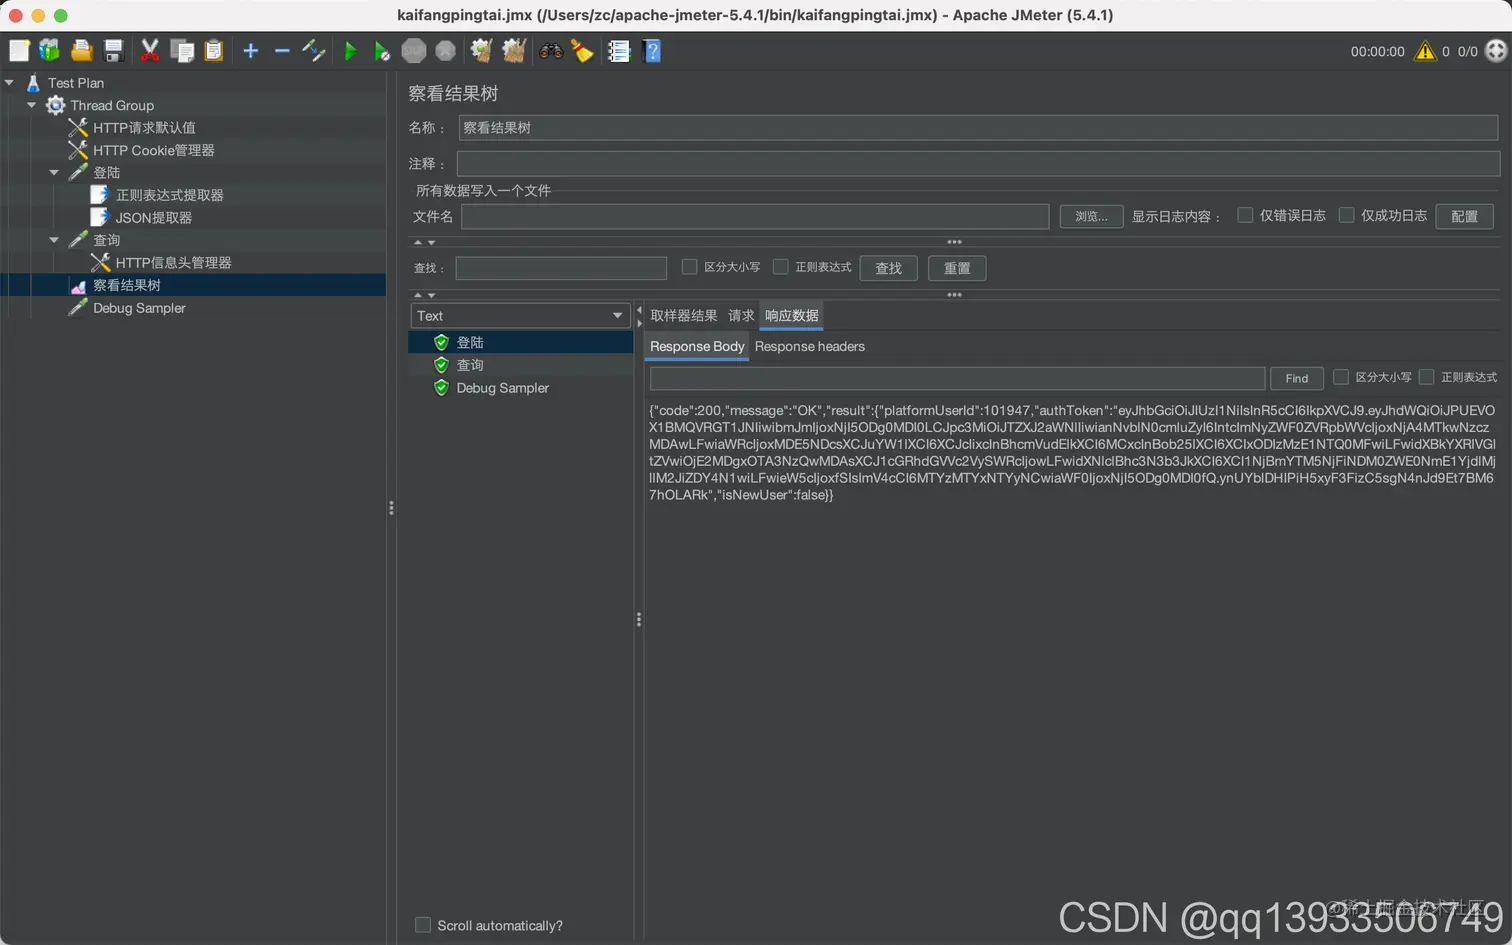The width and height of the screenshot is (1512, 945).
Task: Enable 仅成功日志 checkbox
Action: [1346, 215]
